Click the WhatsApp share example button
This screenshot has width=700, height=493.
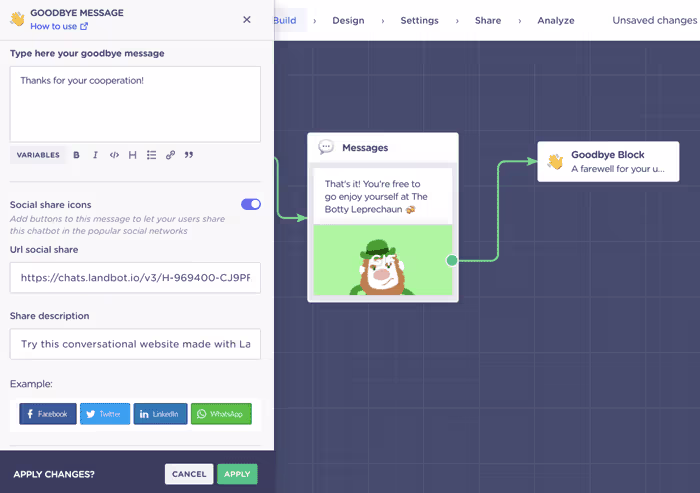click(x=221, y=414)
